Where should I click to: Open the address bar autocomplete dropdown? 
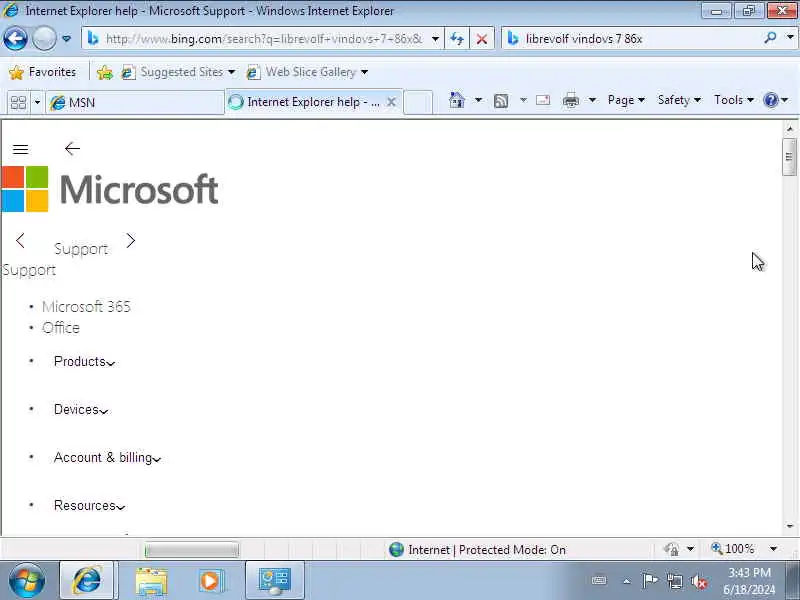(x=435, y=39)
